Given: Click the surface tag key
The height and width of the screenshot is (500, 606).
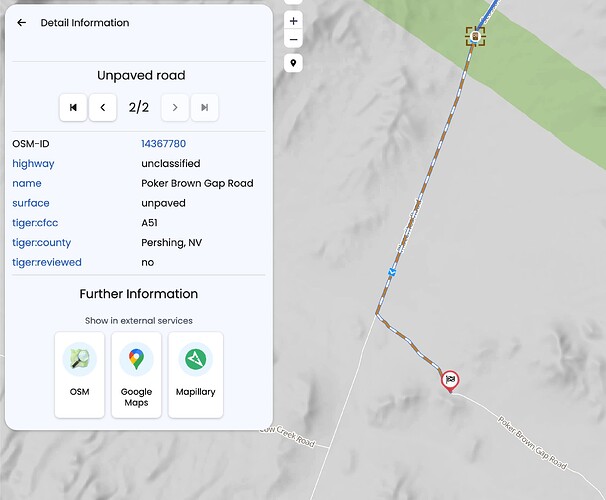Looking at the screenshot, I should click(31, 203).
